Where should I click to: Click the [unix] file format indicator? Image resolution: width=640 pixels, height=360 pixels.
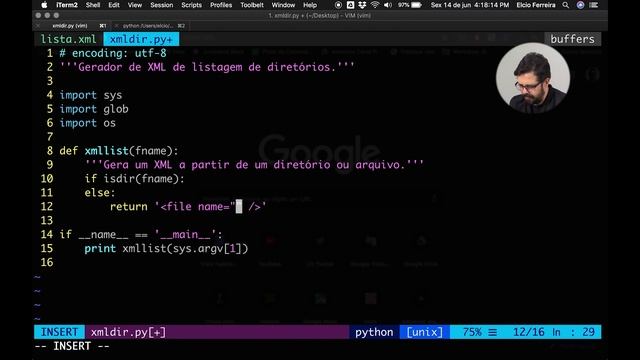click(x=424, y=332)
